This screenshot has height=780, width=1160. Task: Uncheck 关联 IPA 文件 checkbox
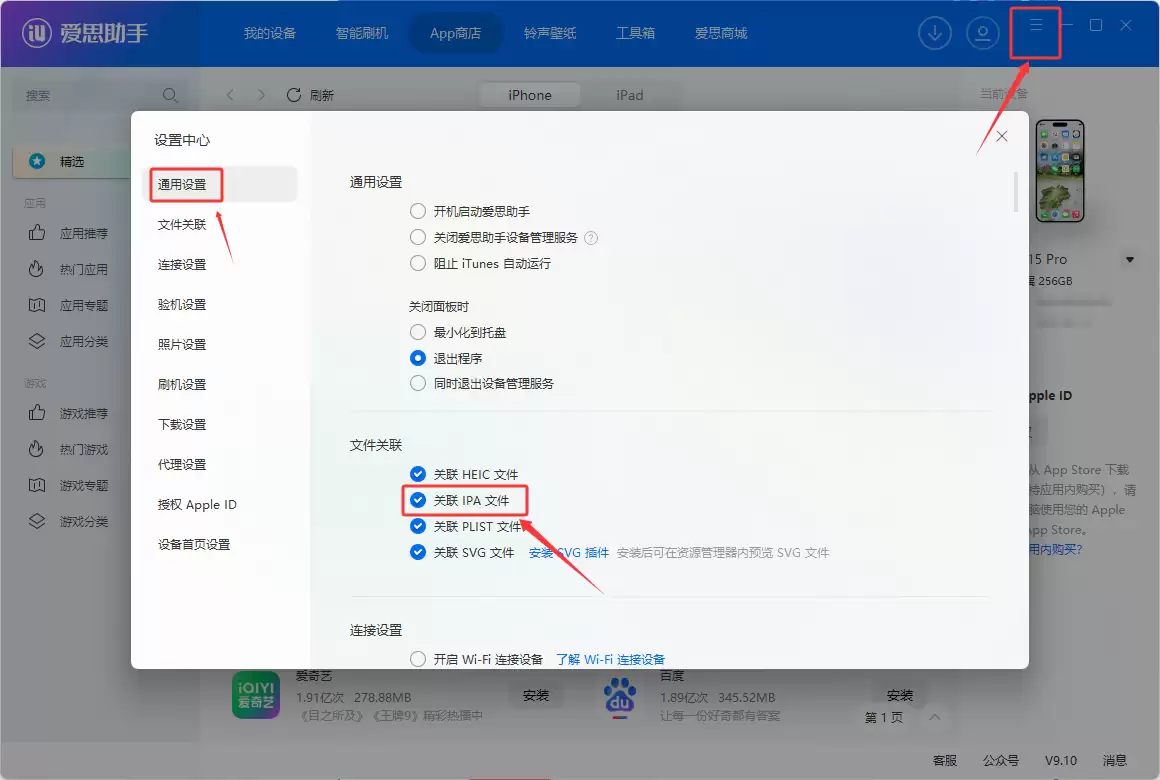[x=418, y=500]
